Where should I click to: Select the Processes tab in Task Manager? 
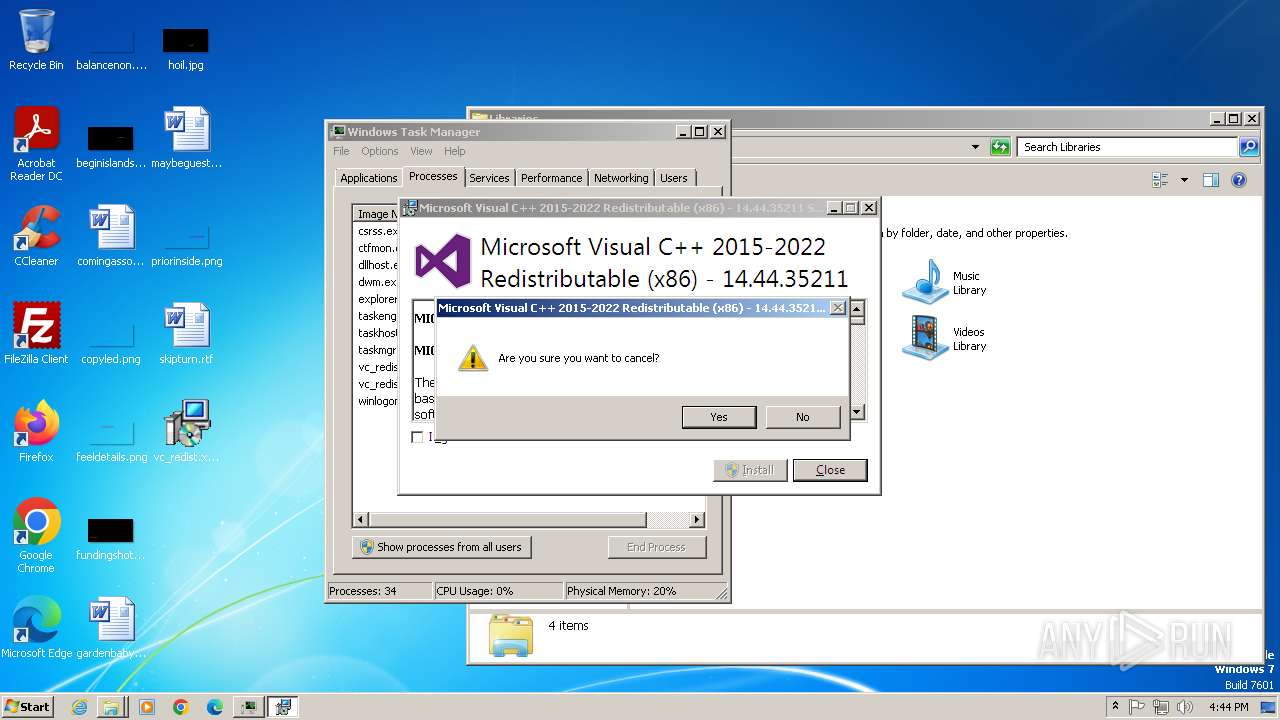pyautogui.click(x=433, y=176)
